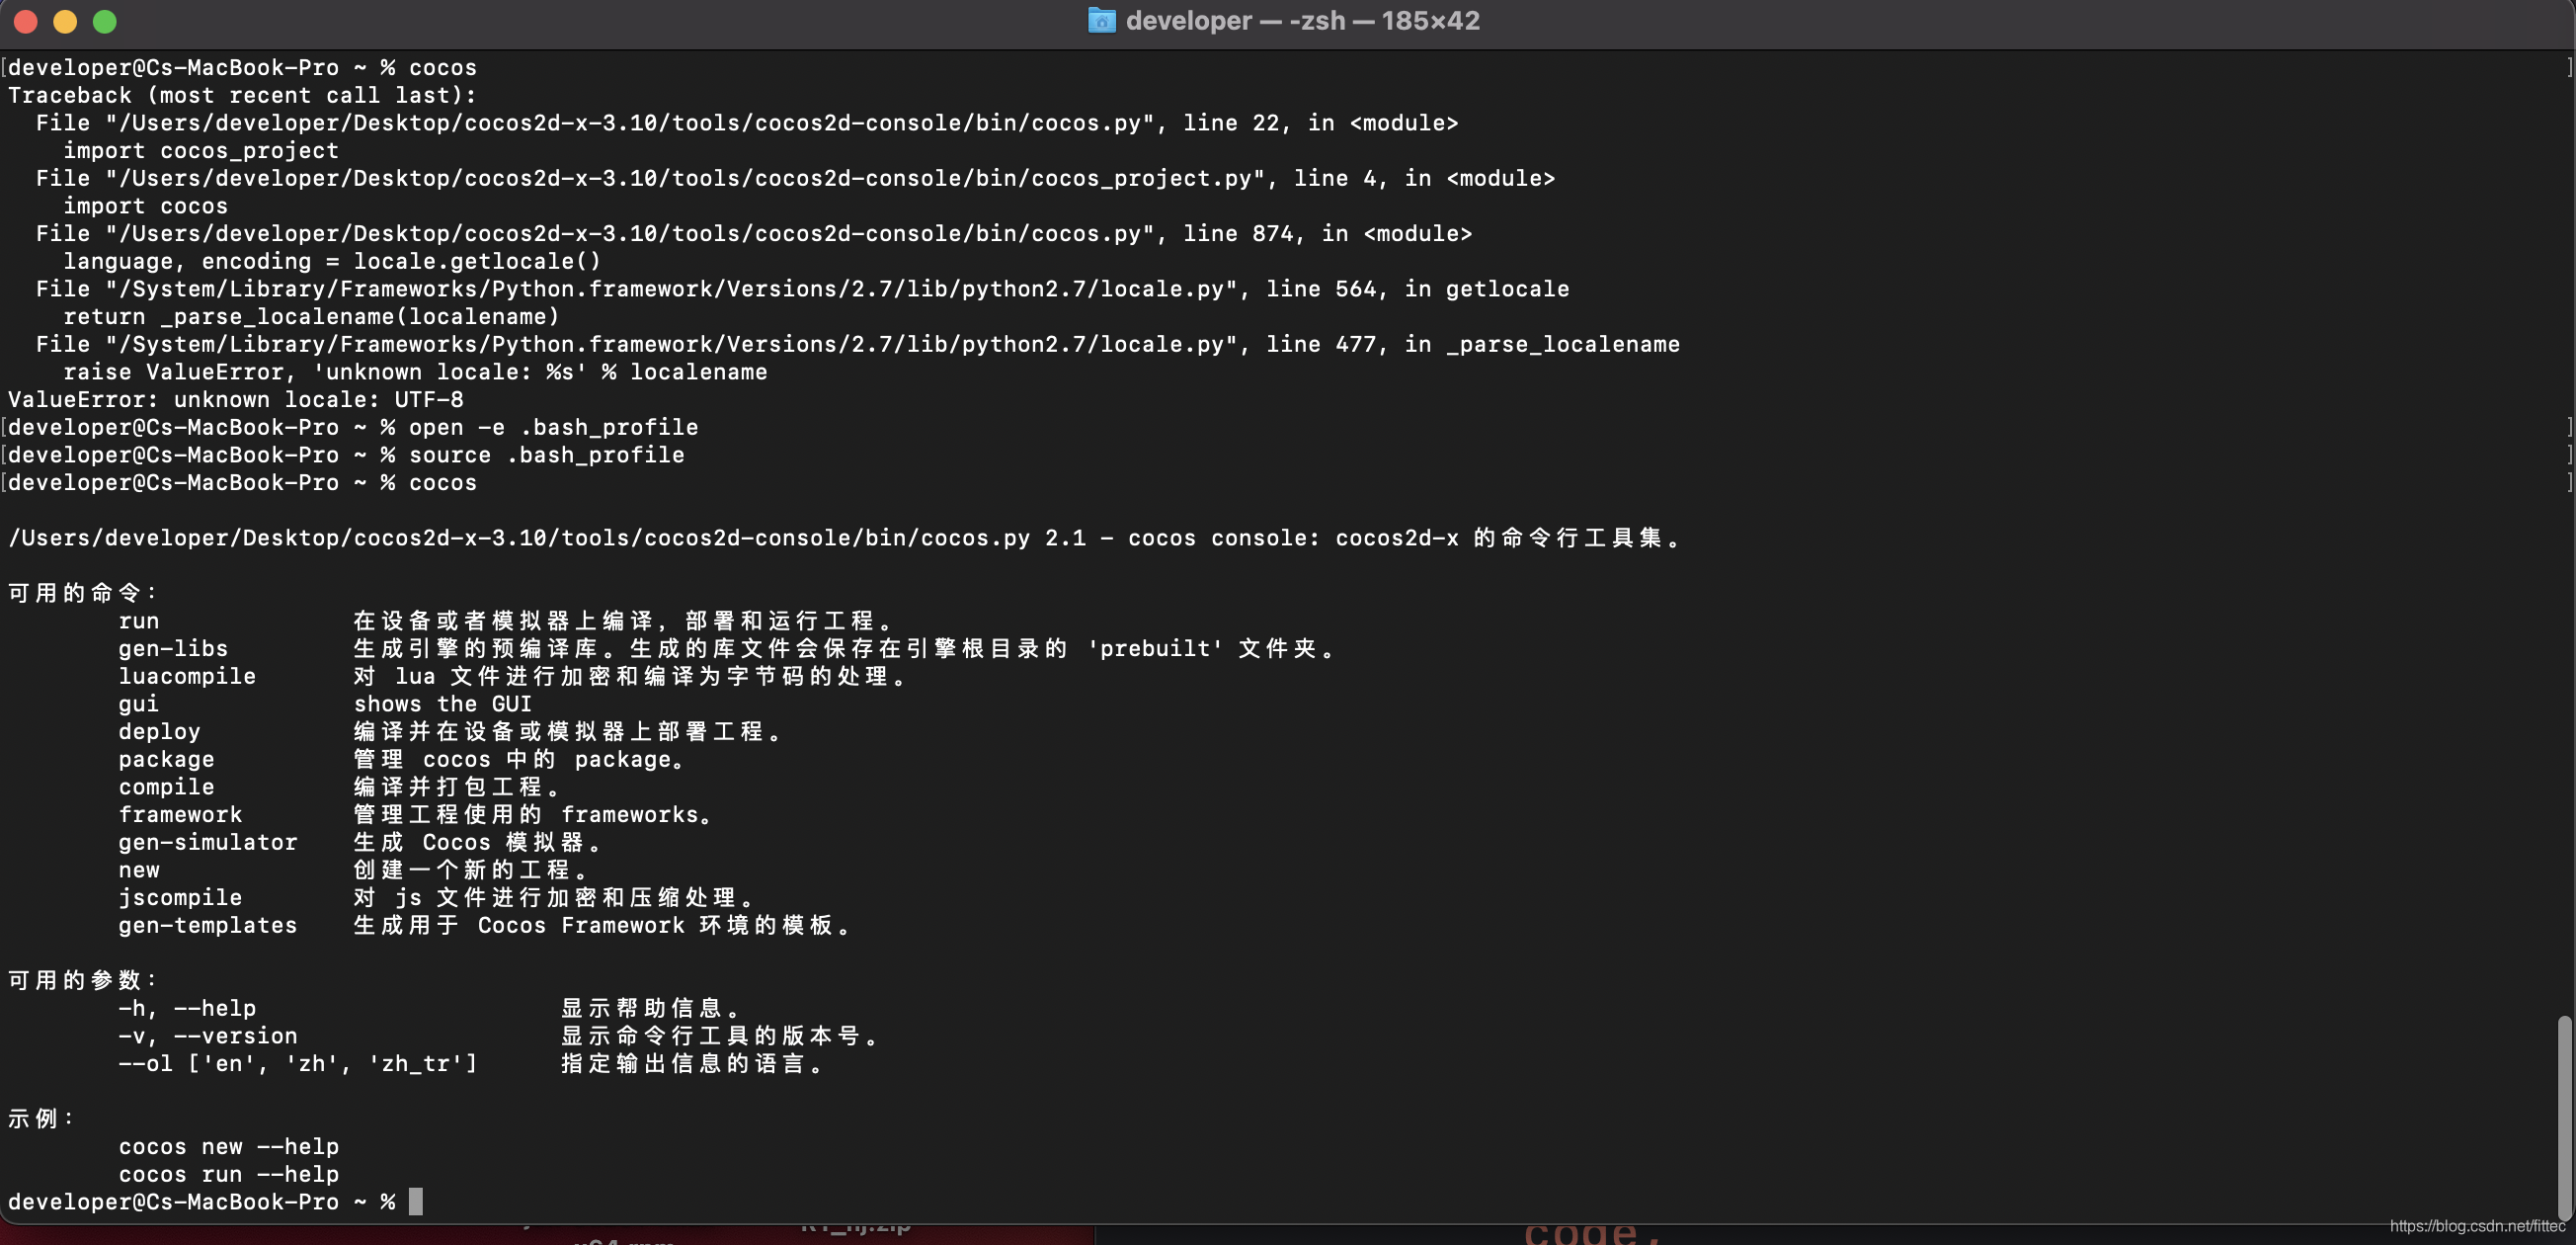Viewport: 2576px width, 1245px height.
Task: Click the 'jscompile' command entry
Action: 180,898
